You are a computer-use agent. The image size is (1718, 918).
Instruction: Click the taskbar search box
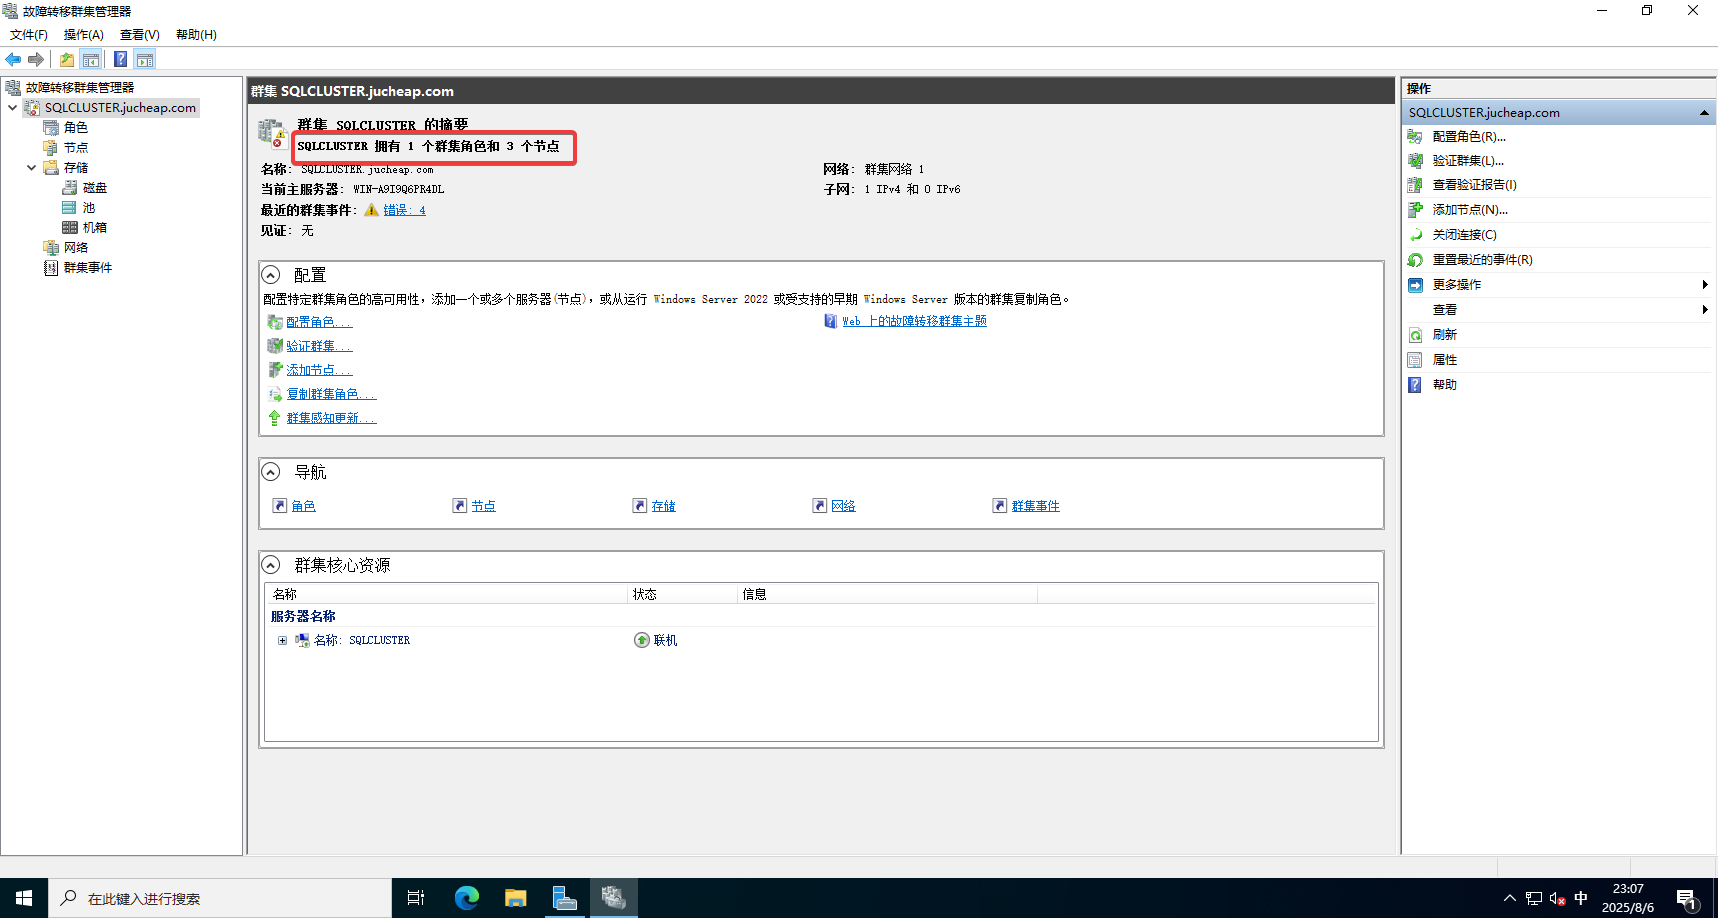220,898
